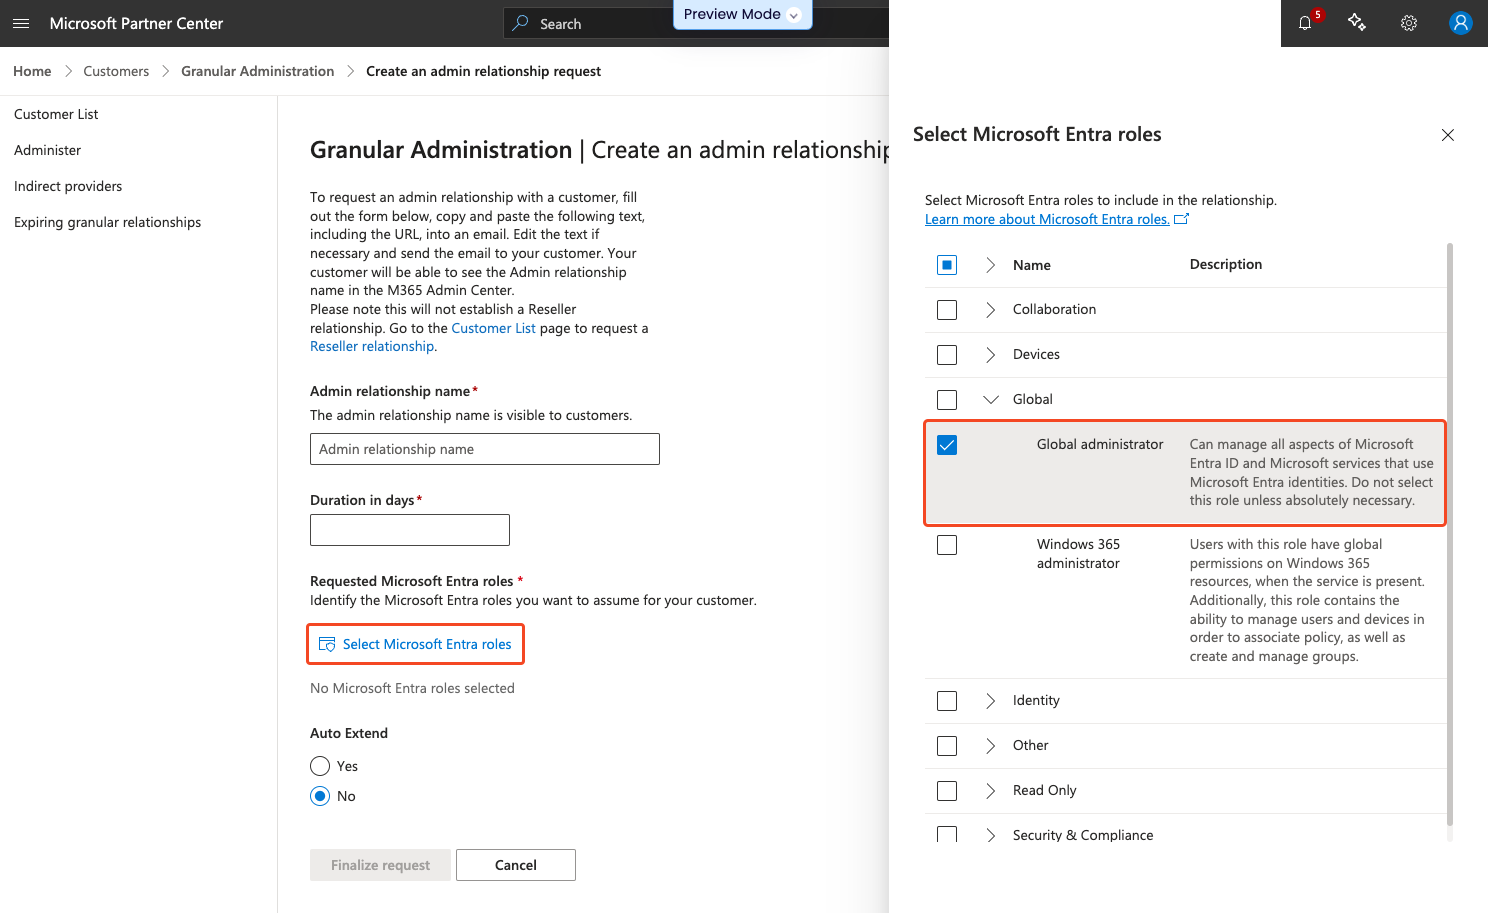Click the Duration in days field

click(x=410, y=530)
